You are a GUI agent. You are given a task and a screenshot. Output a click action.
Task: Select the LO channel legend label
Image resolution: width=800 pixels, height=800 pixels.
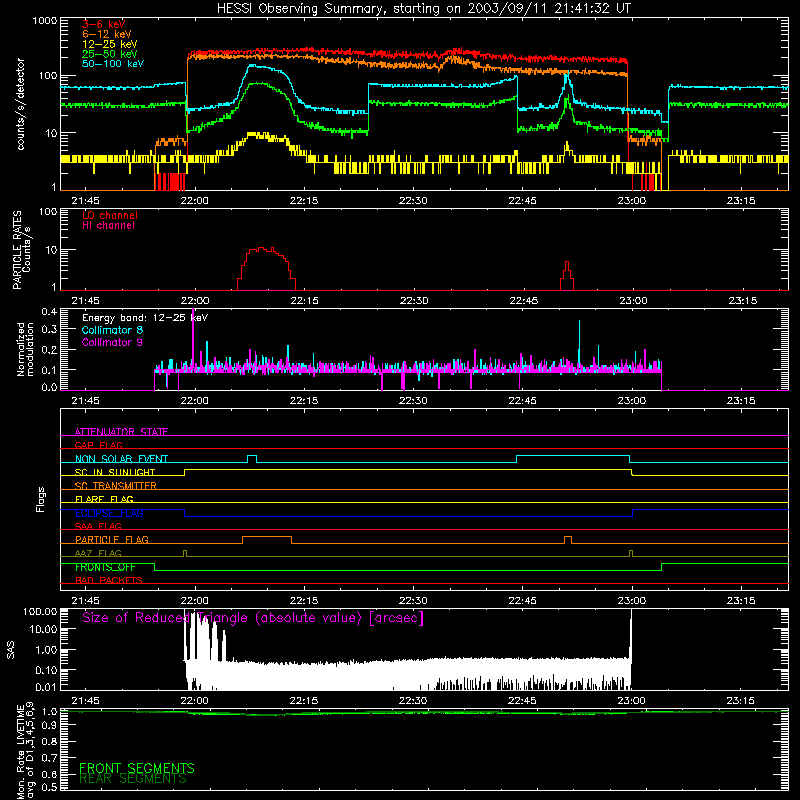[110, 215]
